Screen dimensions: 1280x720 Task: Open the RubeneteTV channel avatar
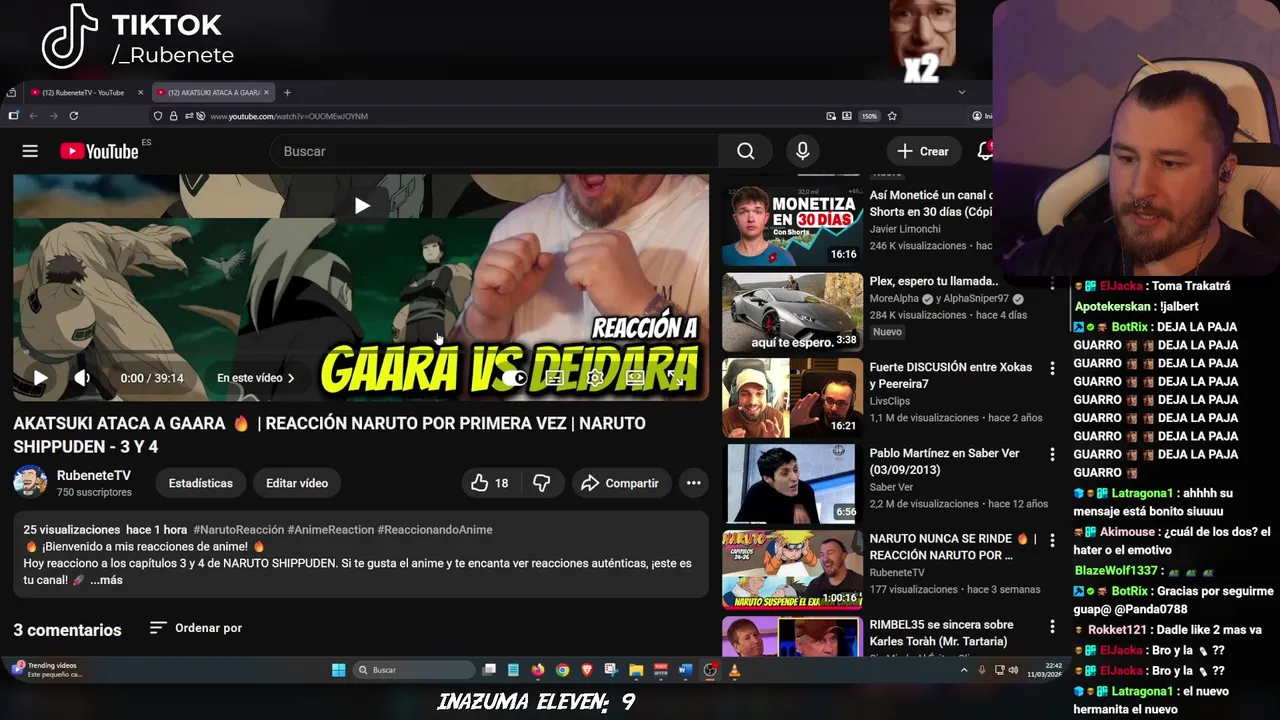(30, 482)
